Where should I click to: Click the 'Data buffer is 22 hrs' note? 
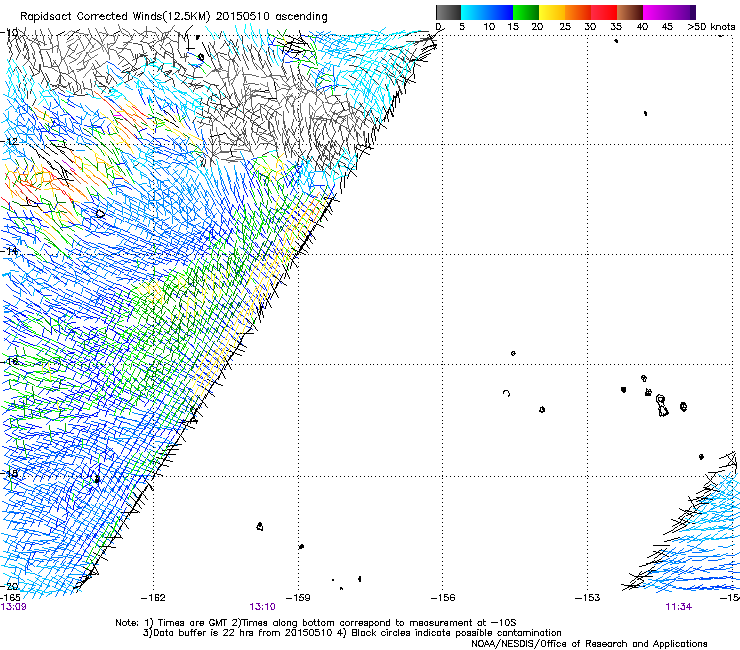(x=238, y=633)
